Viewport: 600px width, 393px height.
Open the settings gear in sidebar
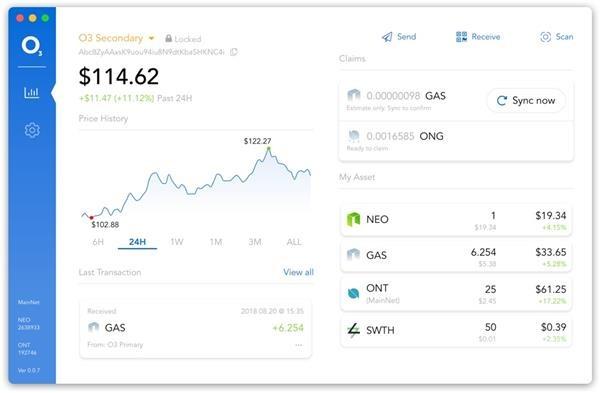point(32,130)
